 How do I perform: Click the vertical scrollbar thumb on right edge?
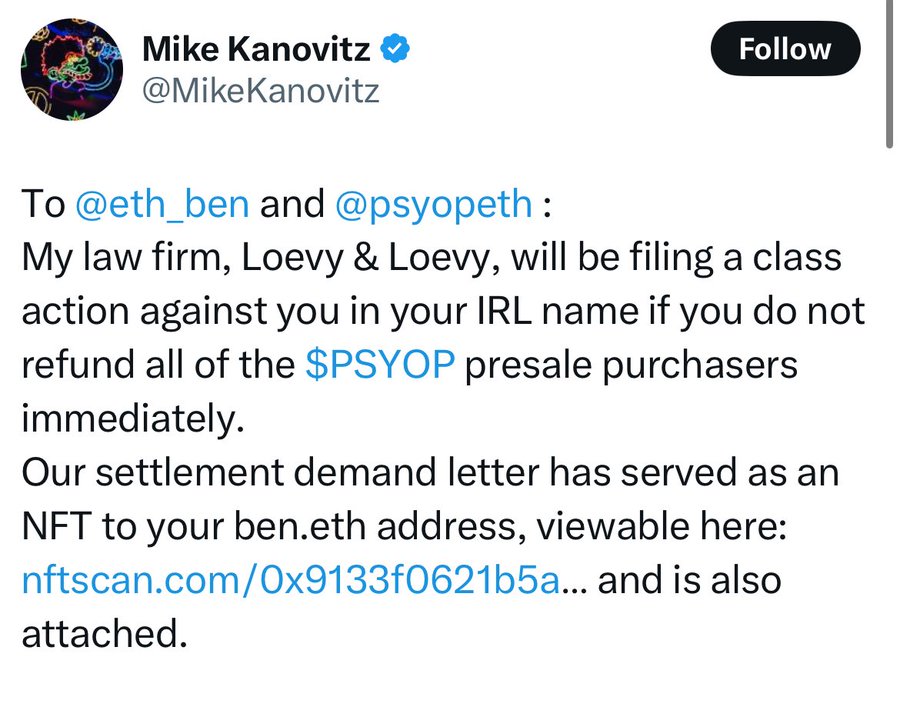click(889, 75)
